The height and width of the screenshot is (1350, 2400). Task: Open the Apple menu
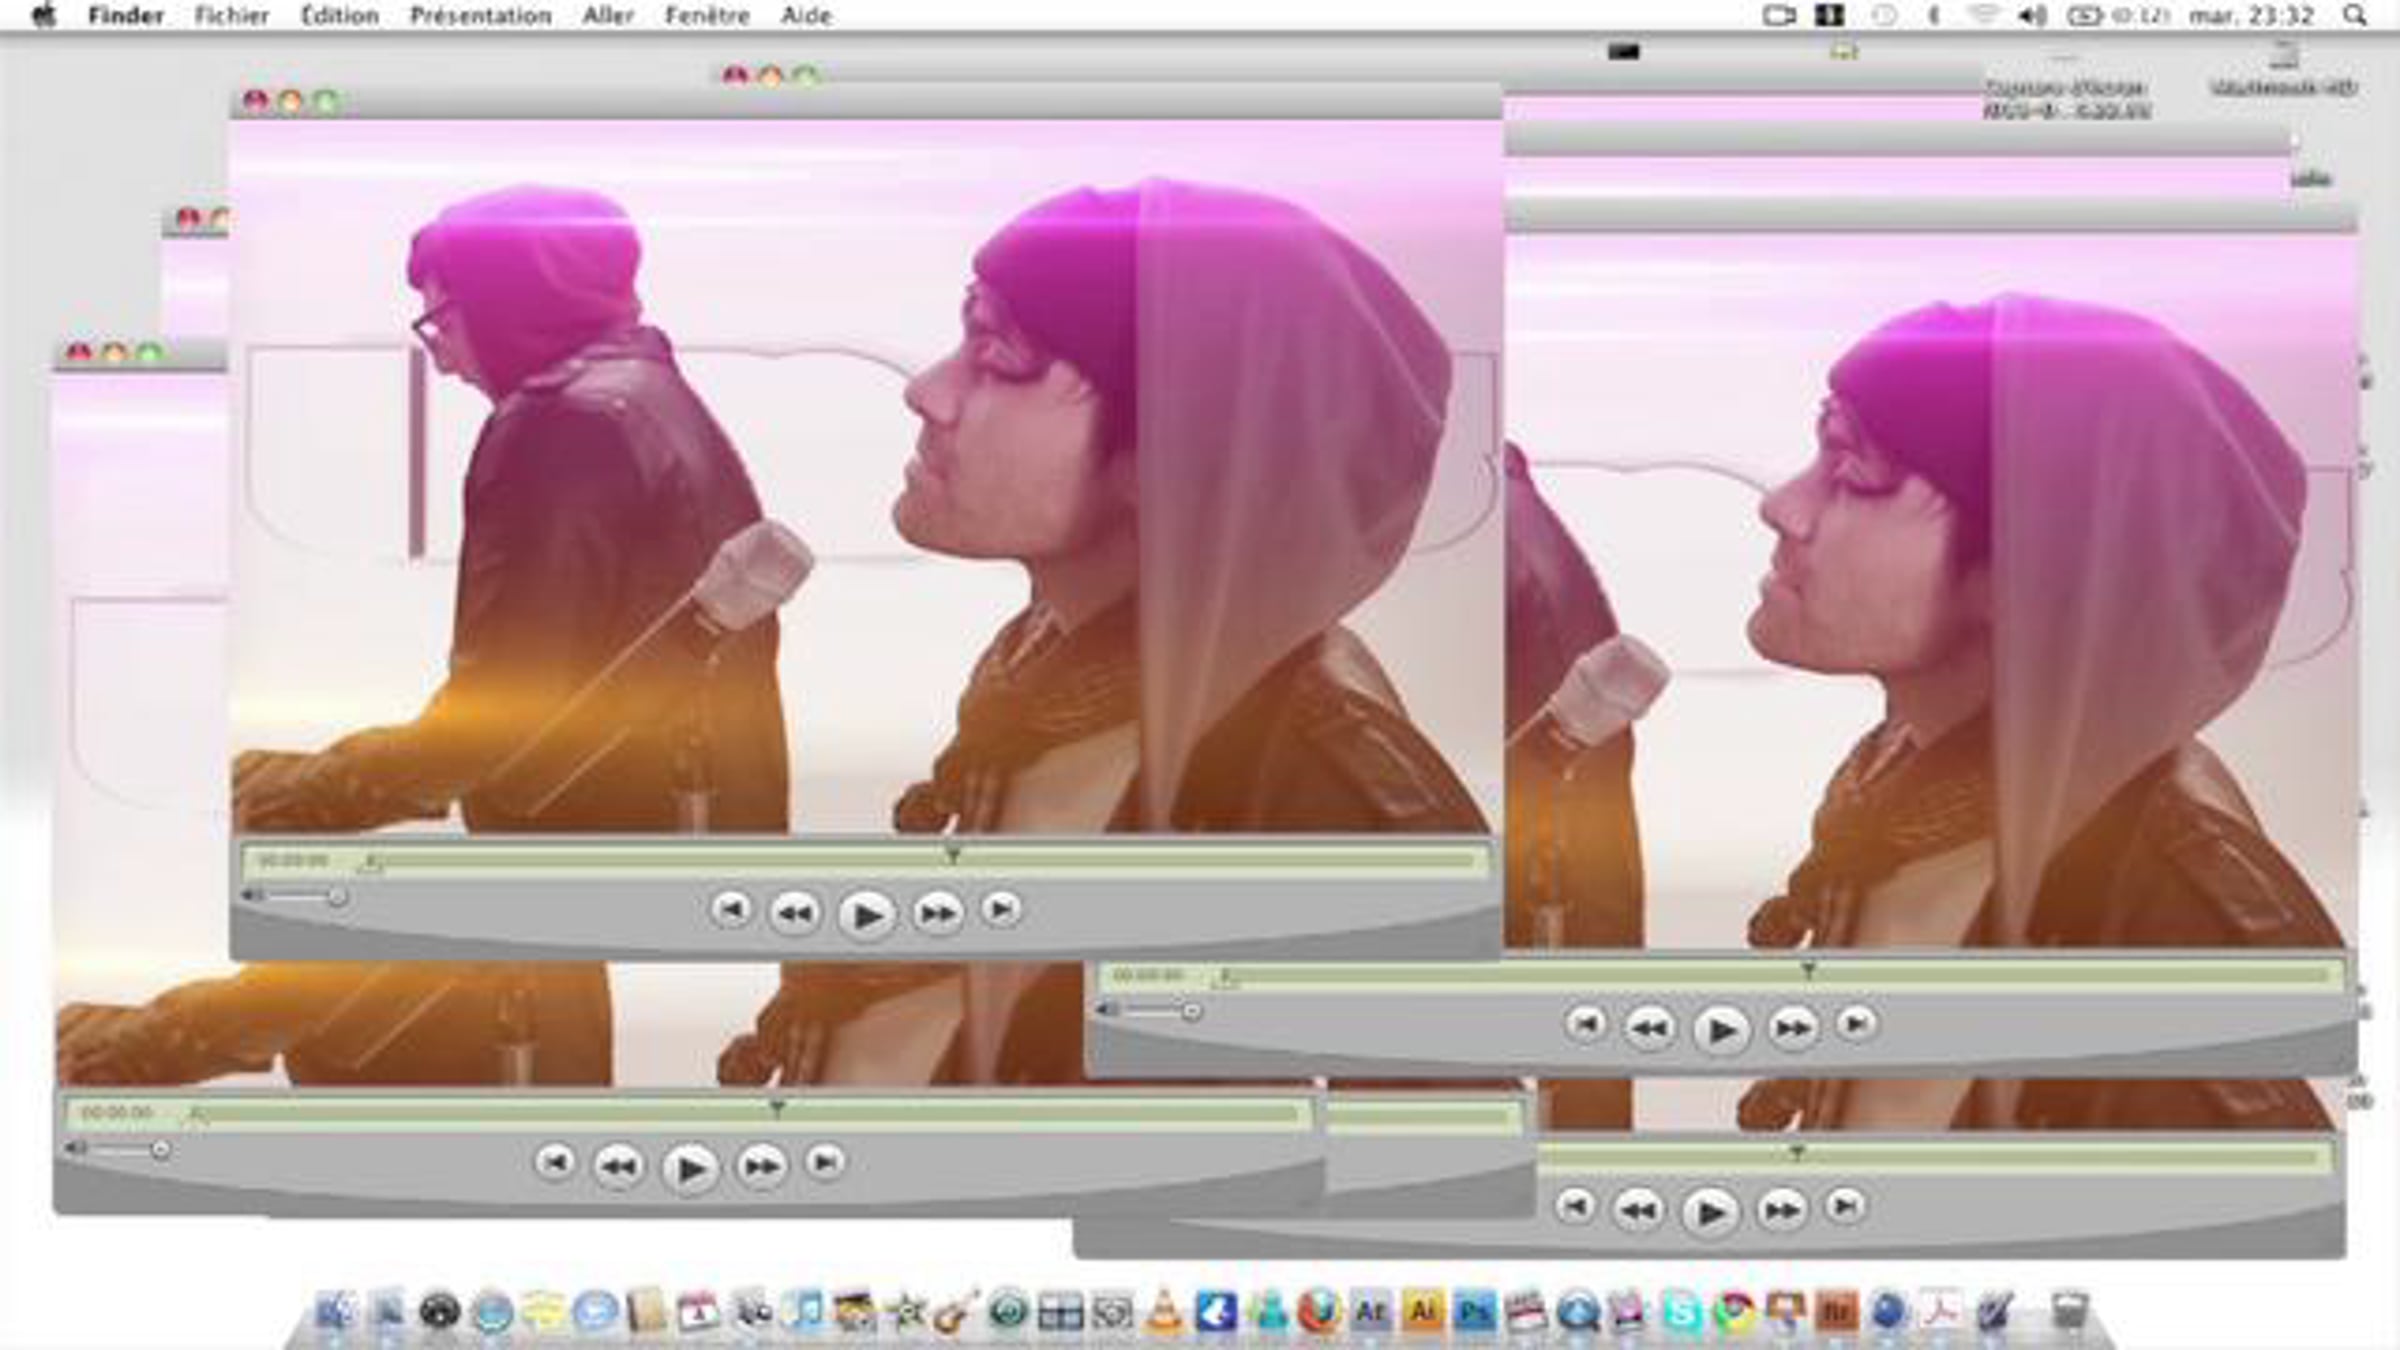(43, 16)
